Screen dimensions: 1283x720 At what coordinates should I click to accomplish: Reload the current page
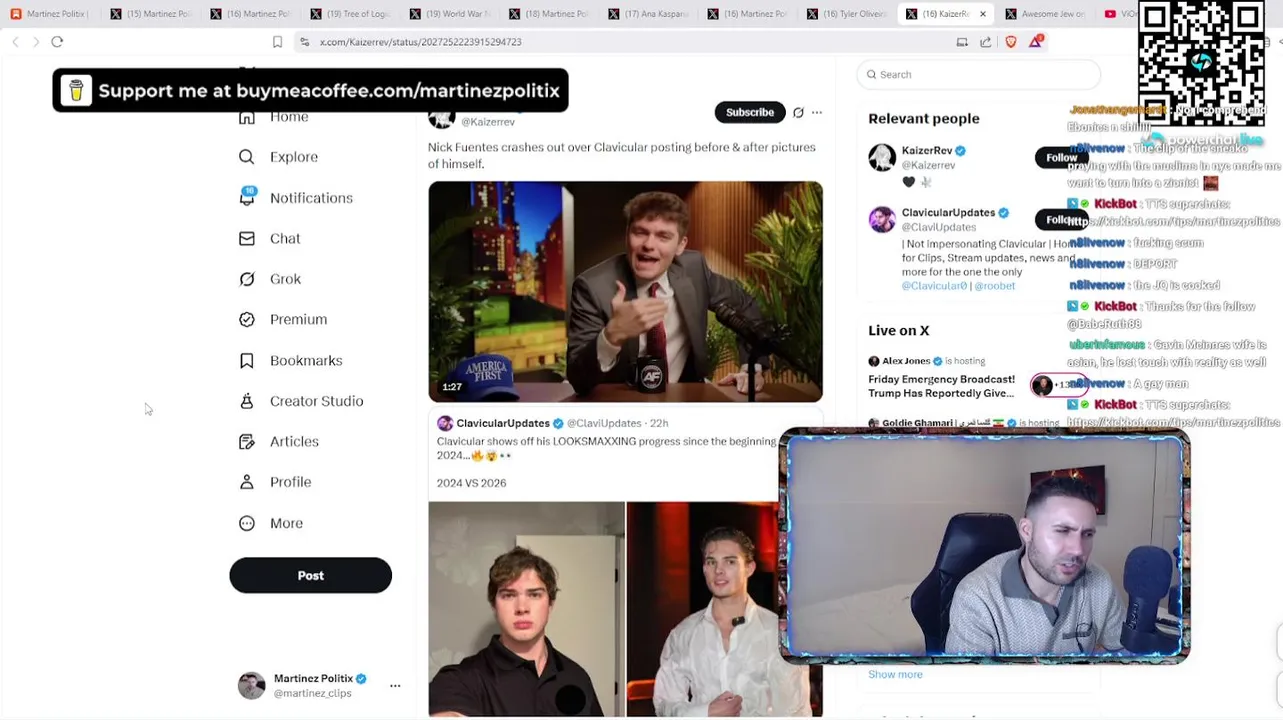57,42
